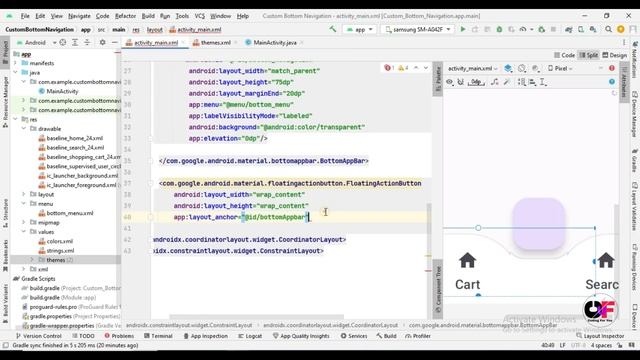Click the clear constraints icon
The image size is (640, 360).
(x=495, y=82)
